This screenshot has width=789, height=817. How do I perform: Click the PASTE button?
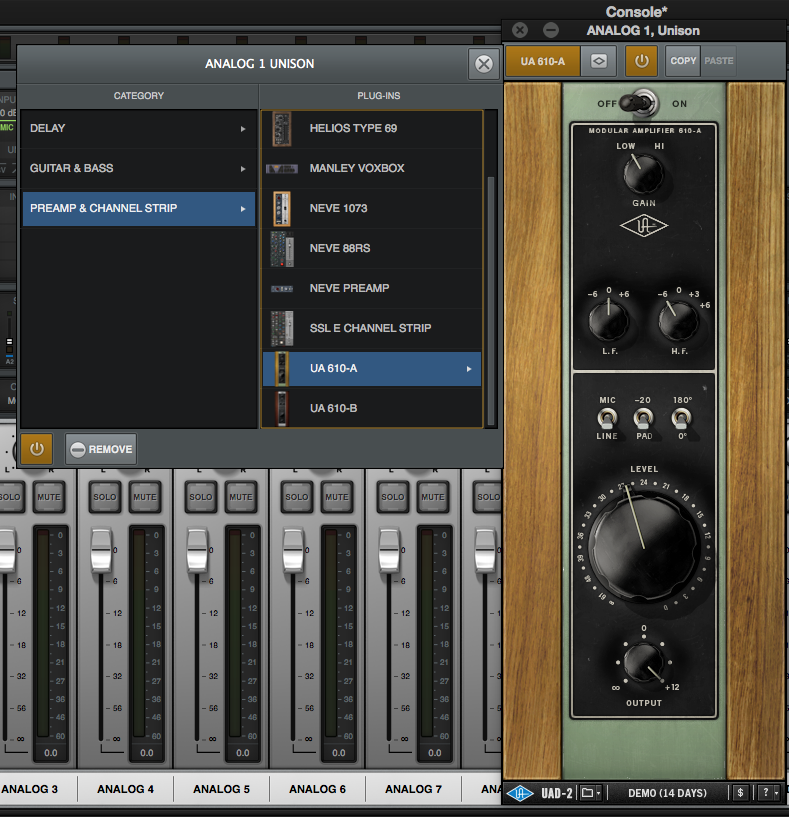point(719,61)
